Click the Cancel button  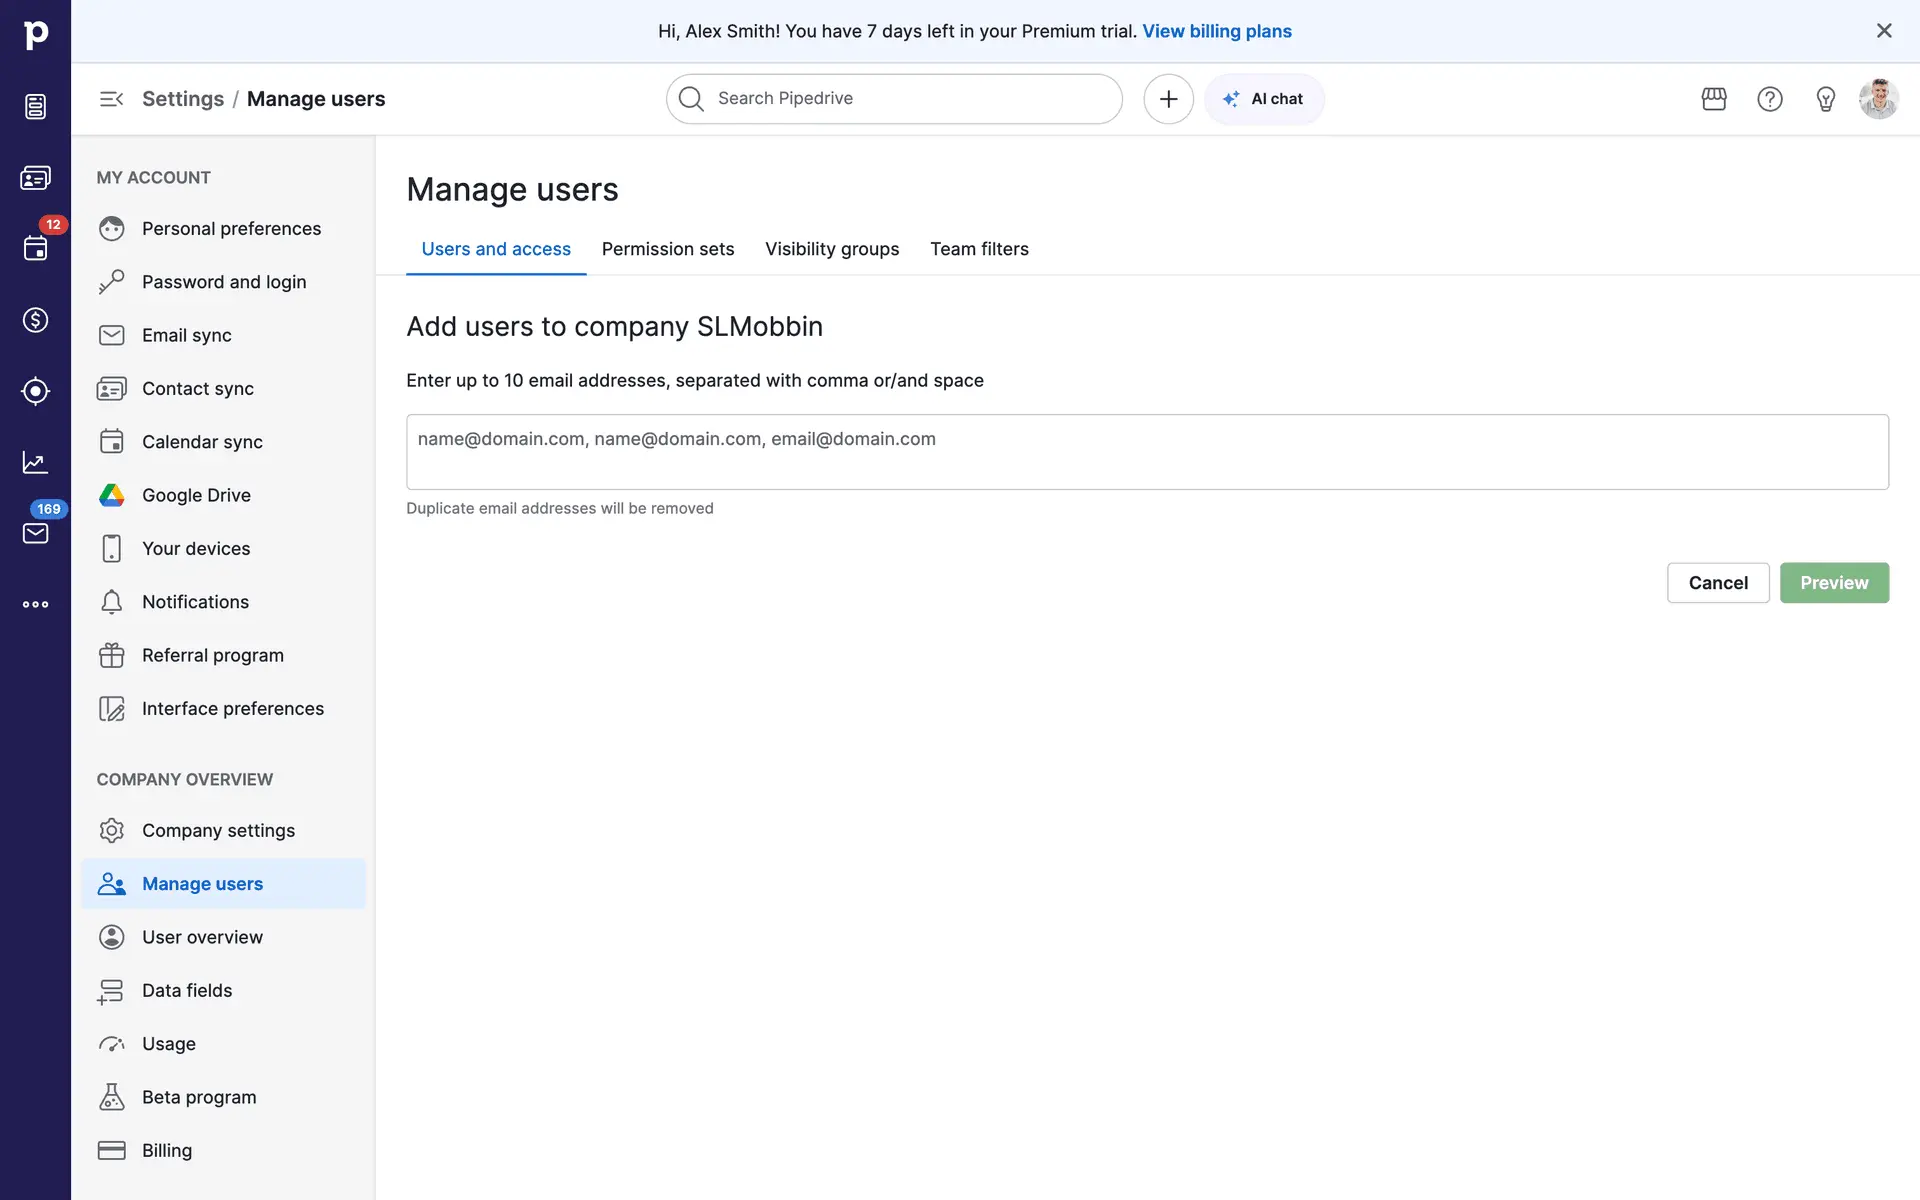coord(1718,583)
